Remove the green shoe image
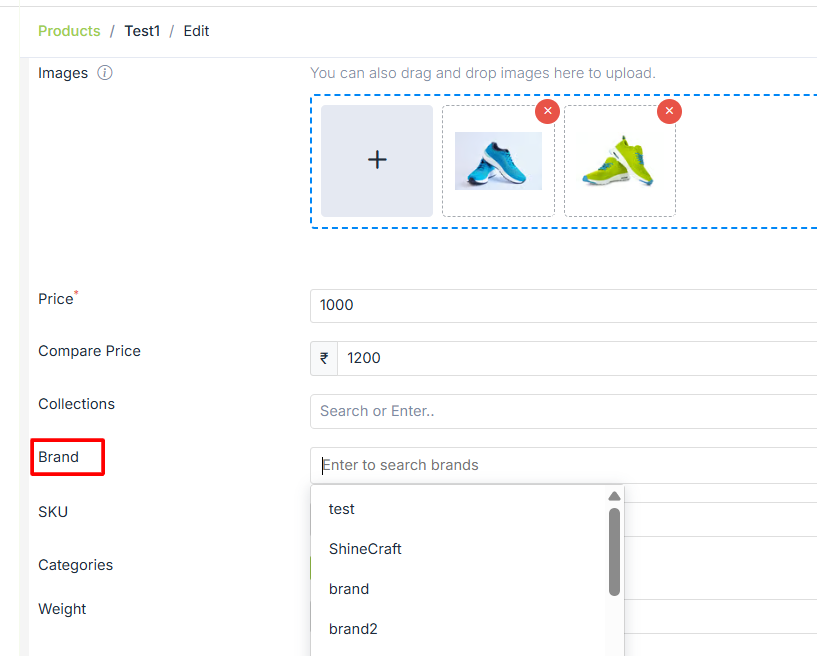817x656 pixels. (669, 111)
